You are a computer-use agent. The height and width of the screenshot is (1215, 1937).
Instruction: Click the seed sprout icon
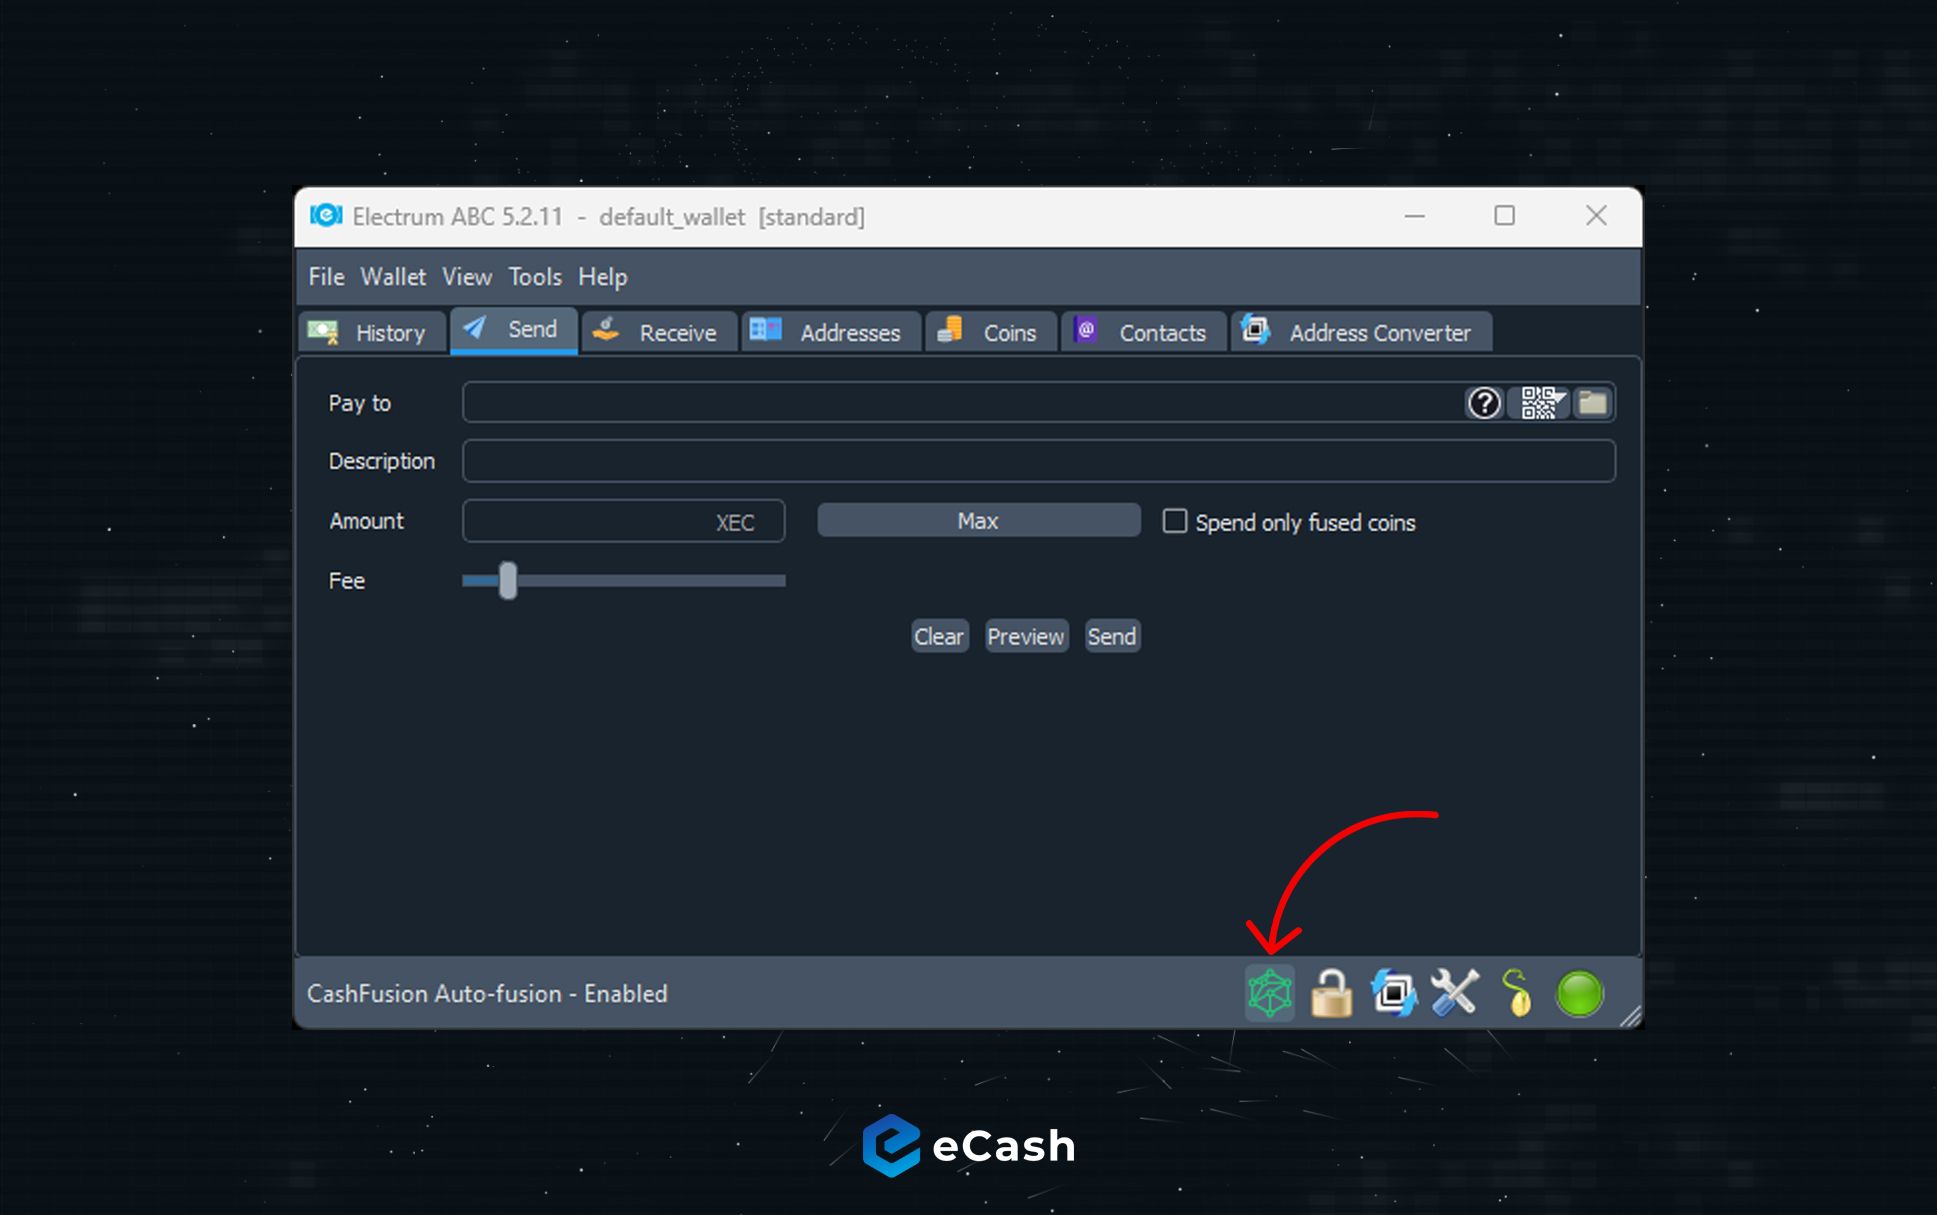pos(1517,993)
